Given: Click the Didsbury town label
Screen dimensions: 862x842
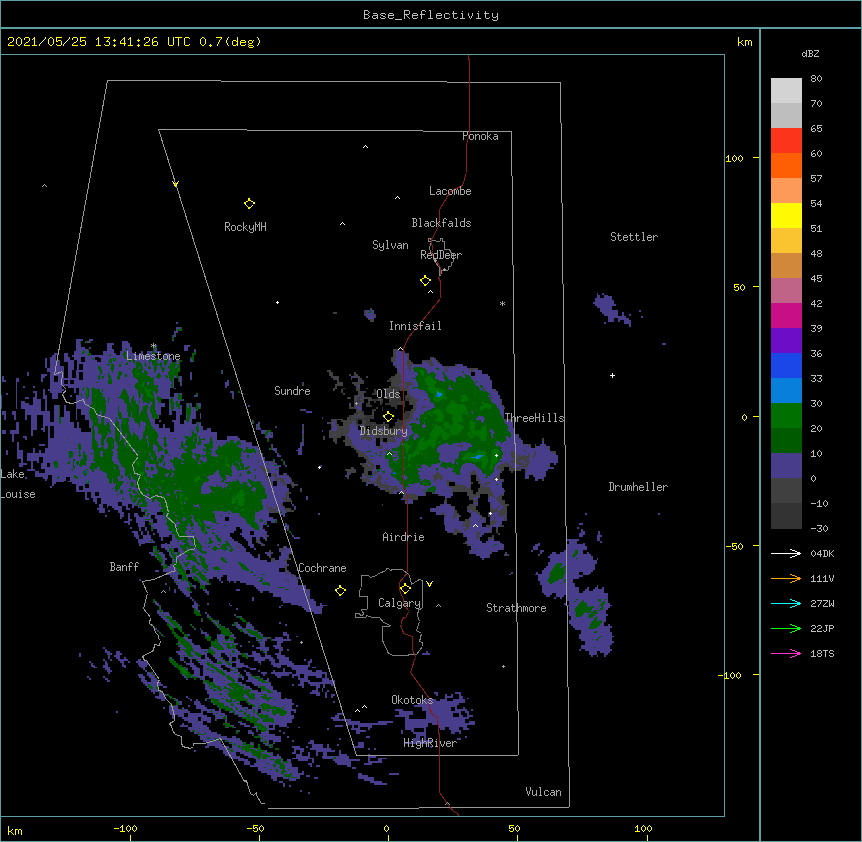Looking at the screenshot, I should click(x=384, y=431).
